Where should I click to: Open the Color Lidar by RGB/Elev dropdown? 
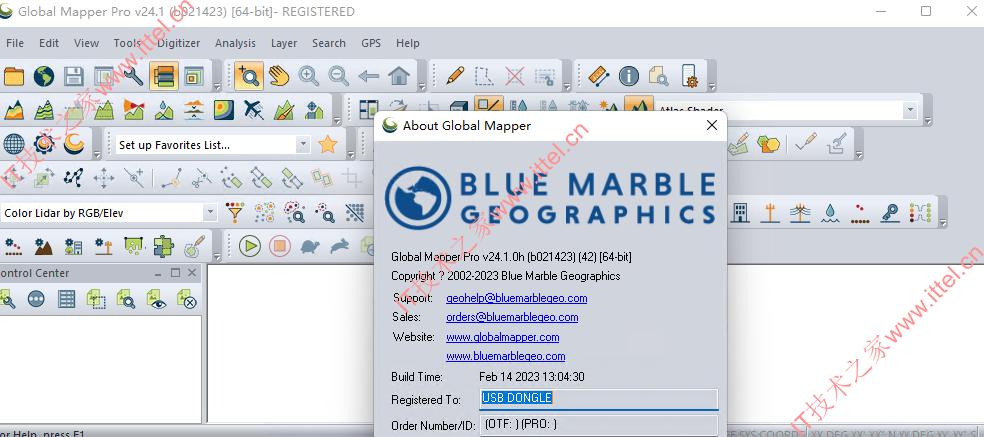point(210,213)
